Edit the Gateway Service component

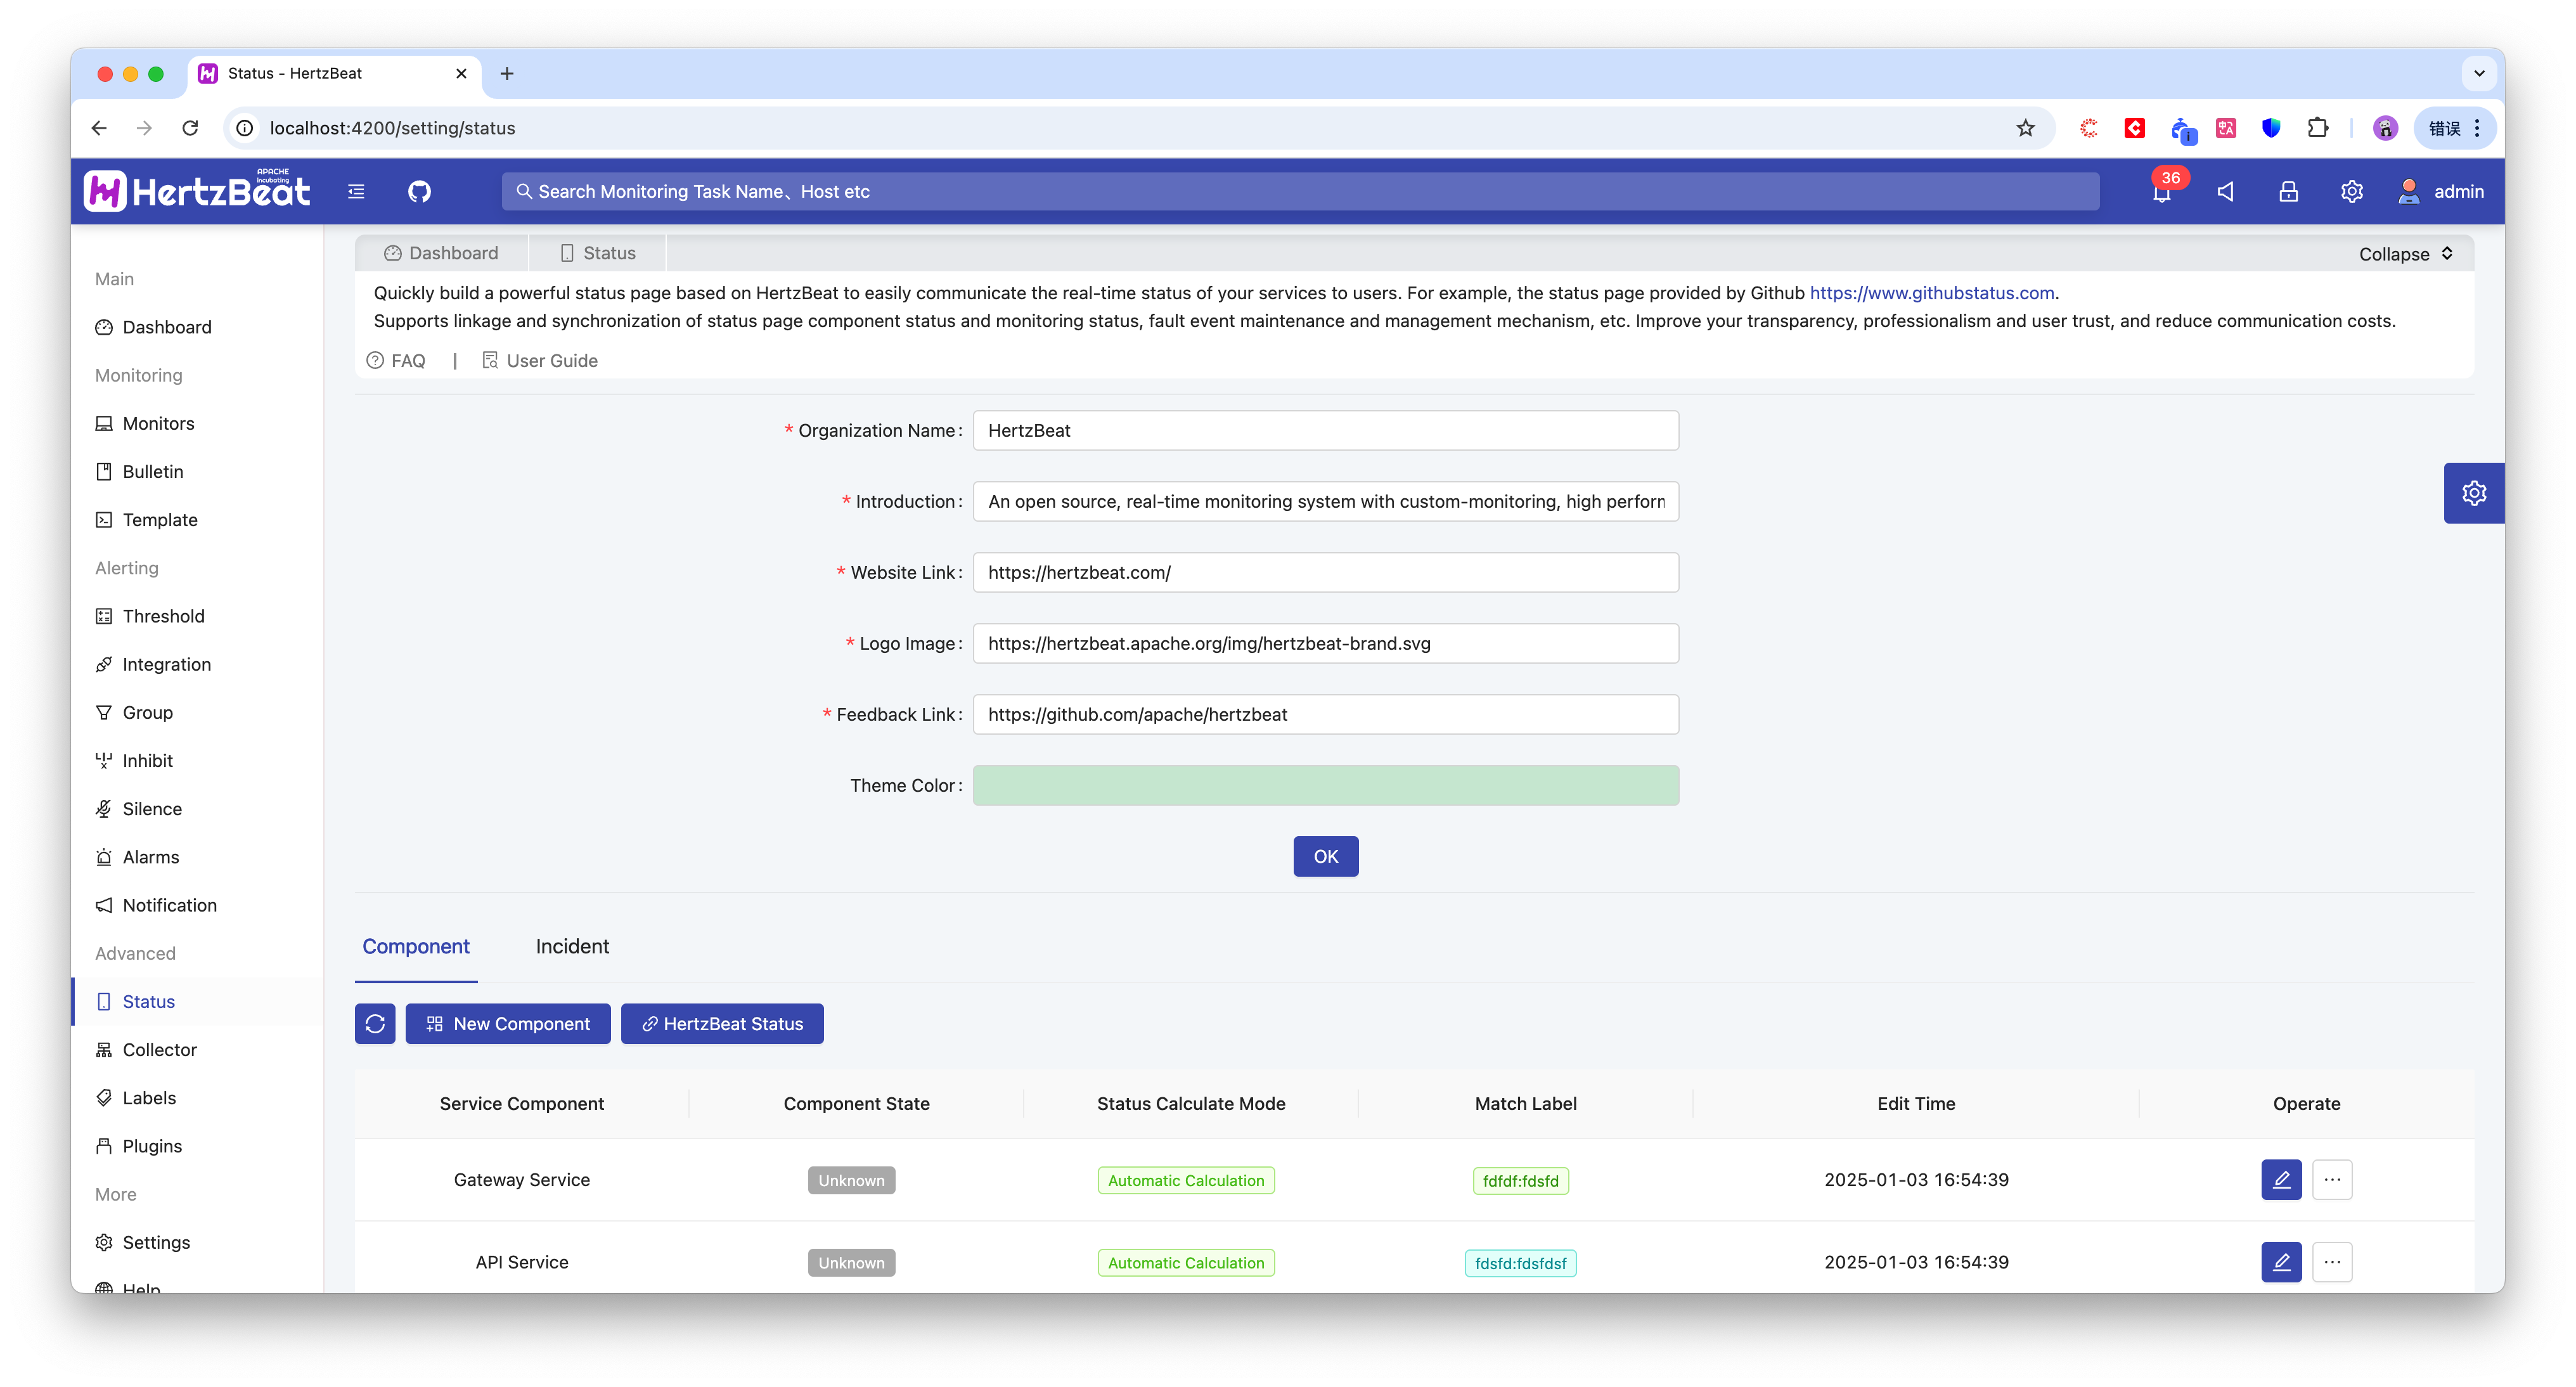click(x=2281, y=1179)
